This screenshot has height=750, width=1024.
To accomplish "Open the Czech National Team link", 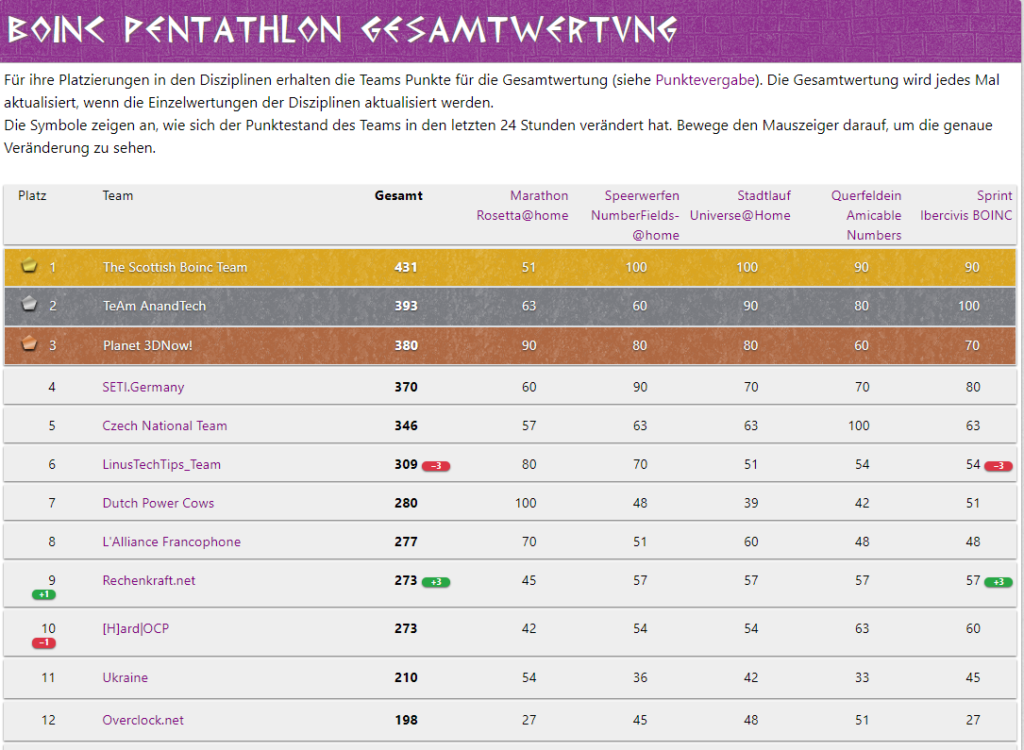I will (165, 425).
